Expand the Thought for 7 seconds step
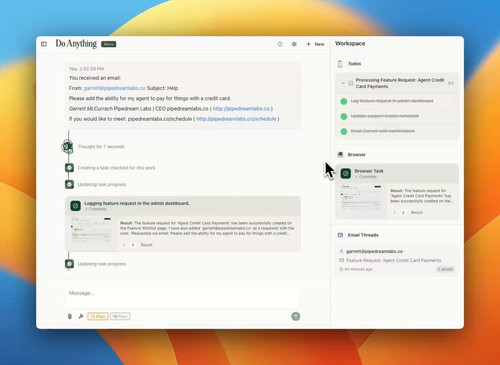The width and height of the screenshot is (500, 365). click(101, 147)
